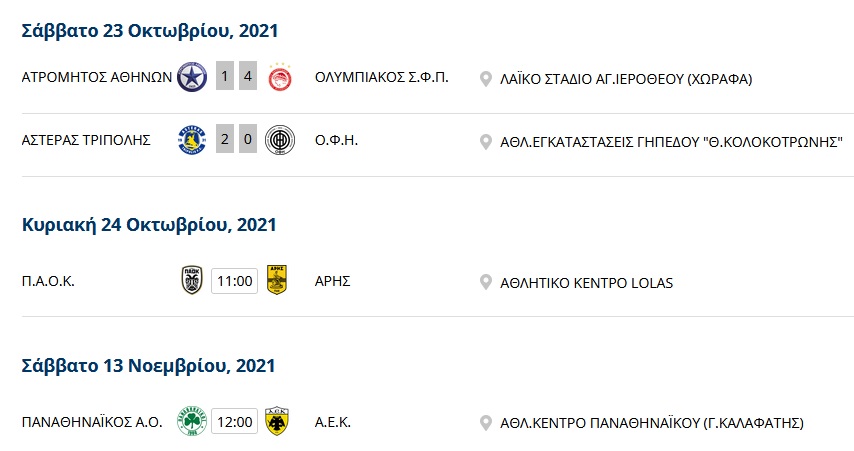Open the ΠΑΝΑΘΗΝΑΪΚΟΣ Α.Ο. team name
854x451 pixels.
click(x=92, y=422)
